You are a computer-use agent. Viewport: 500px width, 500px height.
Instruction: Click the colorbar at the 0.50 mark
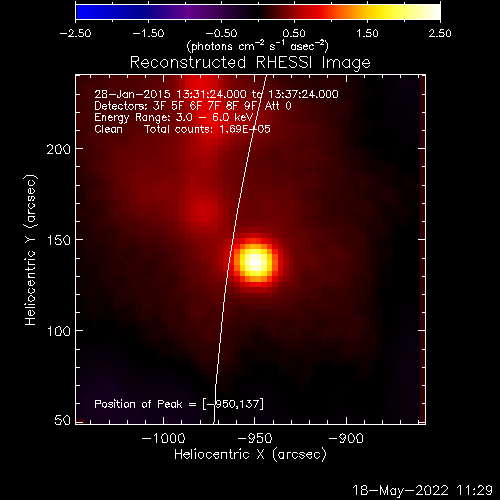coord(295,12)
